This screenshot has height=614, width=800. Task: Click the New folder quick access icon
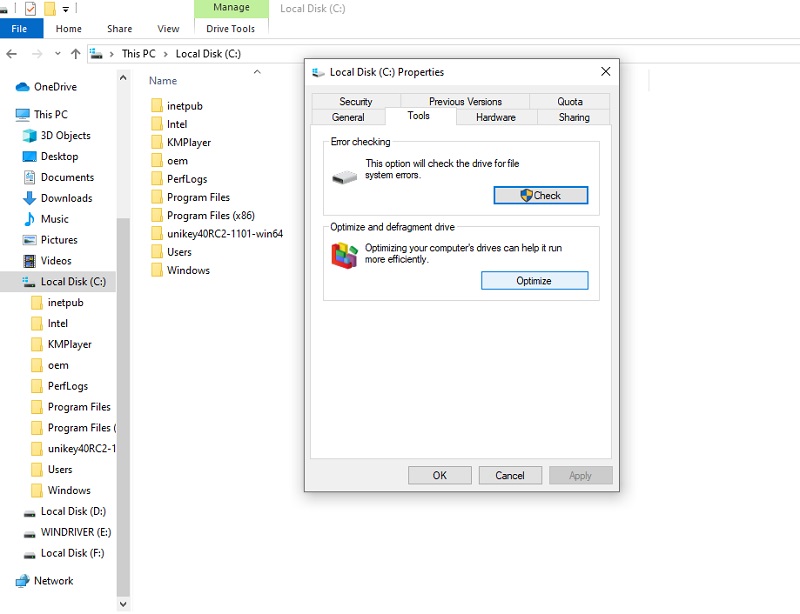click(49, 9)
